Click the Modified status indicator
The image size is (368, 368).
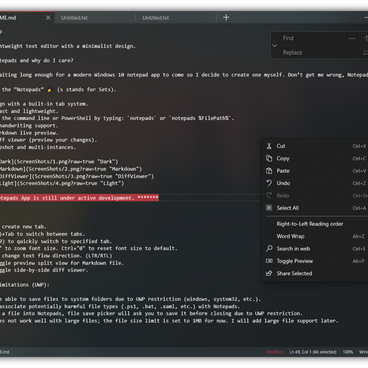click(x=275, y=352)
